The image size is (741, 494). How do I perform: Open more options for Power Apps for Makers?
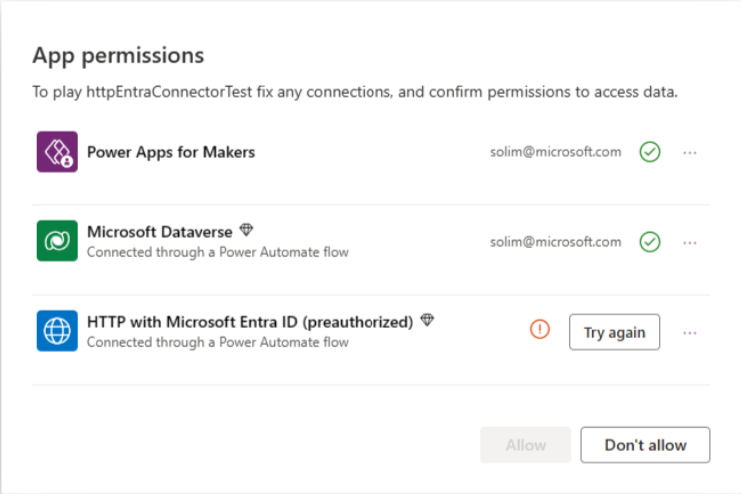tap(689, 153)
